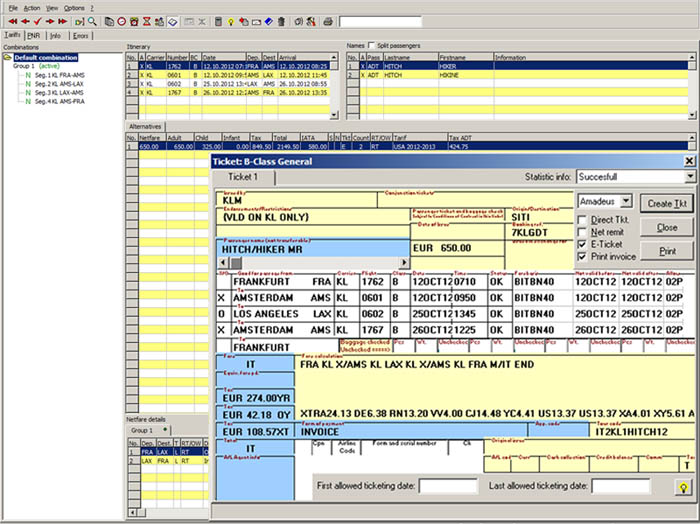This screenshot has height=524, width=700.
Task: Enable the Direct Tkt. checkbox
Action: tap(583, 218)
